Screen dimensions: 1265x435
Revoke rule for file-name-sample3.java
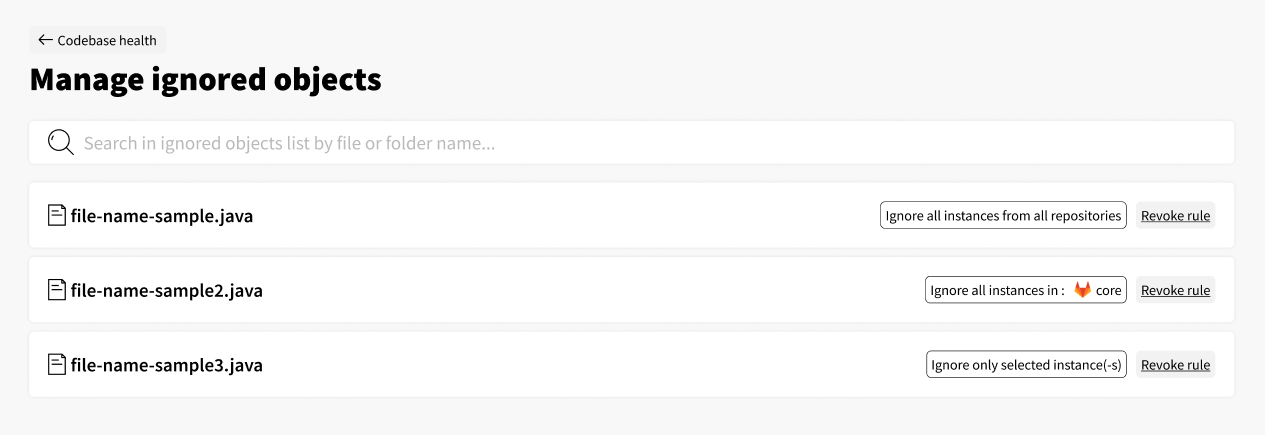coord(1176,365)
